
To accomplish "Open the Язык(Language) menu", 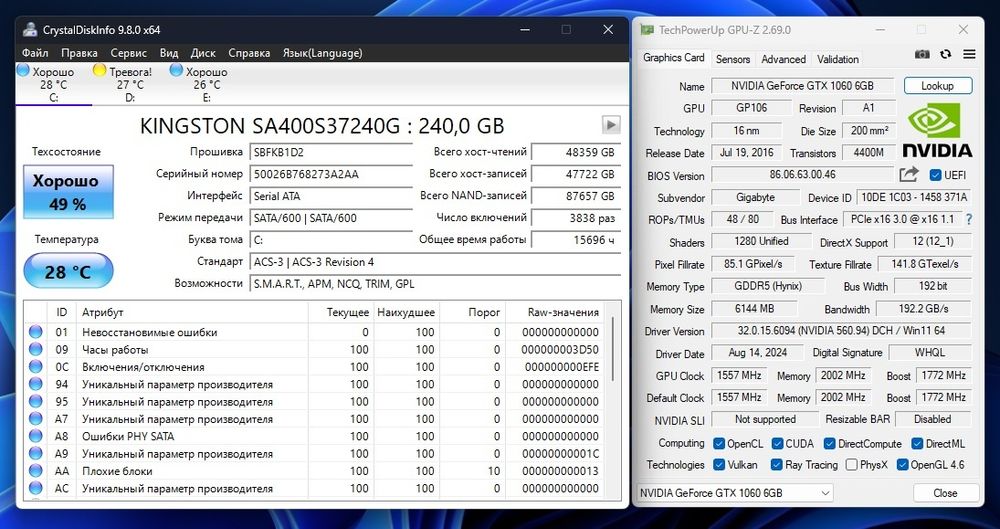I will click(322, 53).
